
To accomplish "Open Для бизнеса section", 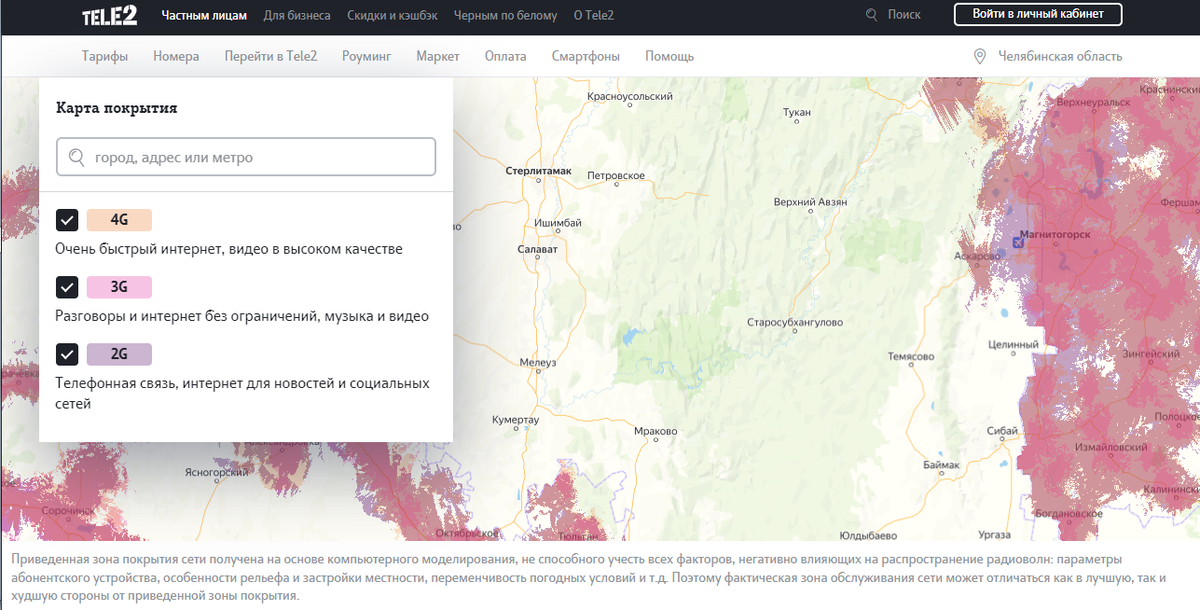I will click(297, 16).
